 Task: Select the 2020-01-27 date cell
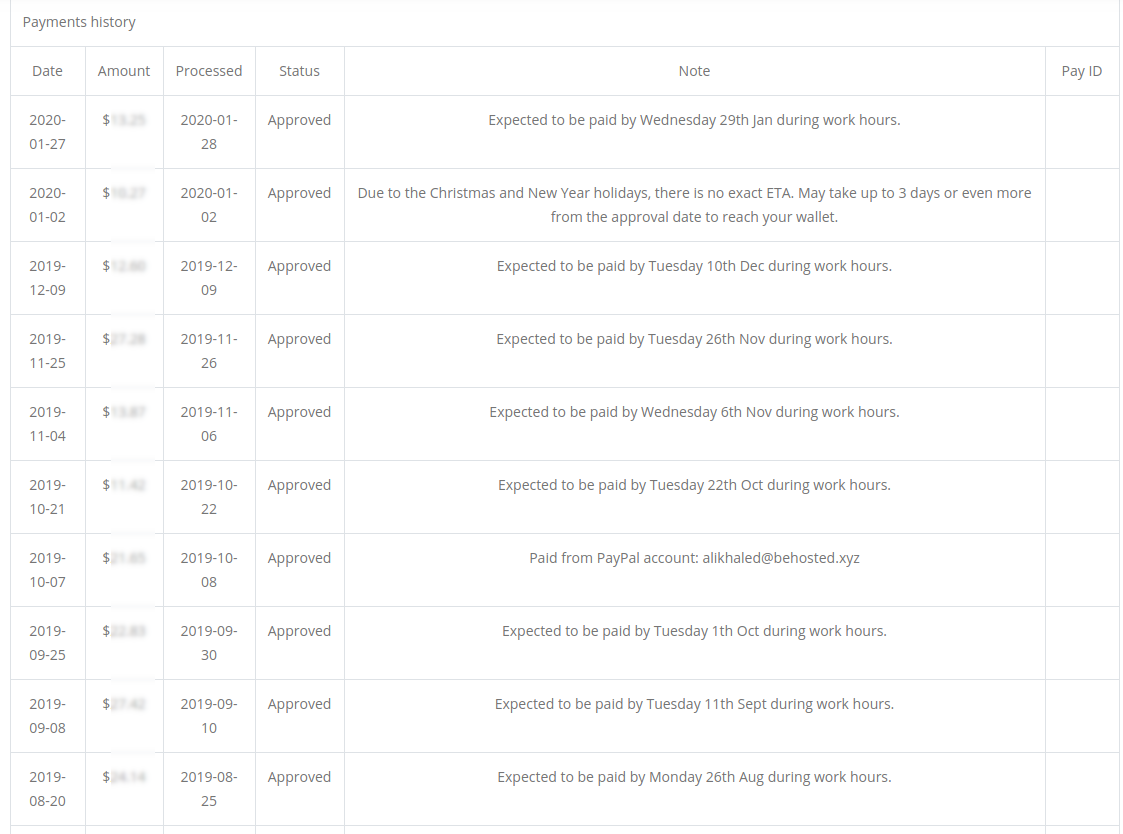point(47,132)
